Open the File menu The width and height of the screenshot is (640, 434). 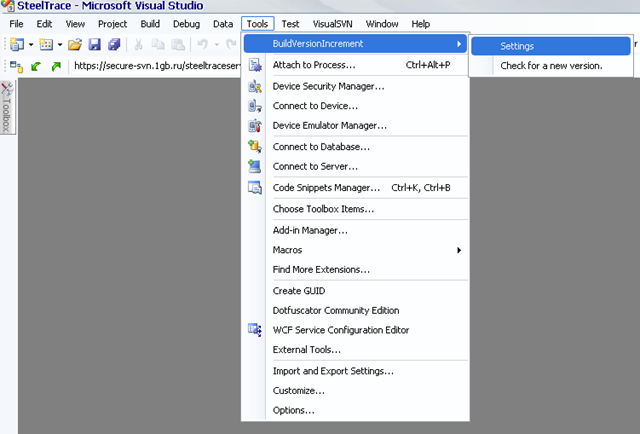coord(16,24)
